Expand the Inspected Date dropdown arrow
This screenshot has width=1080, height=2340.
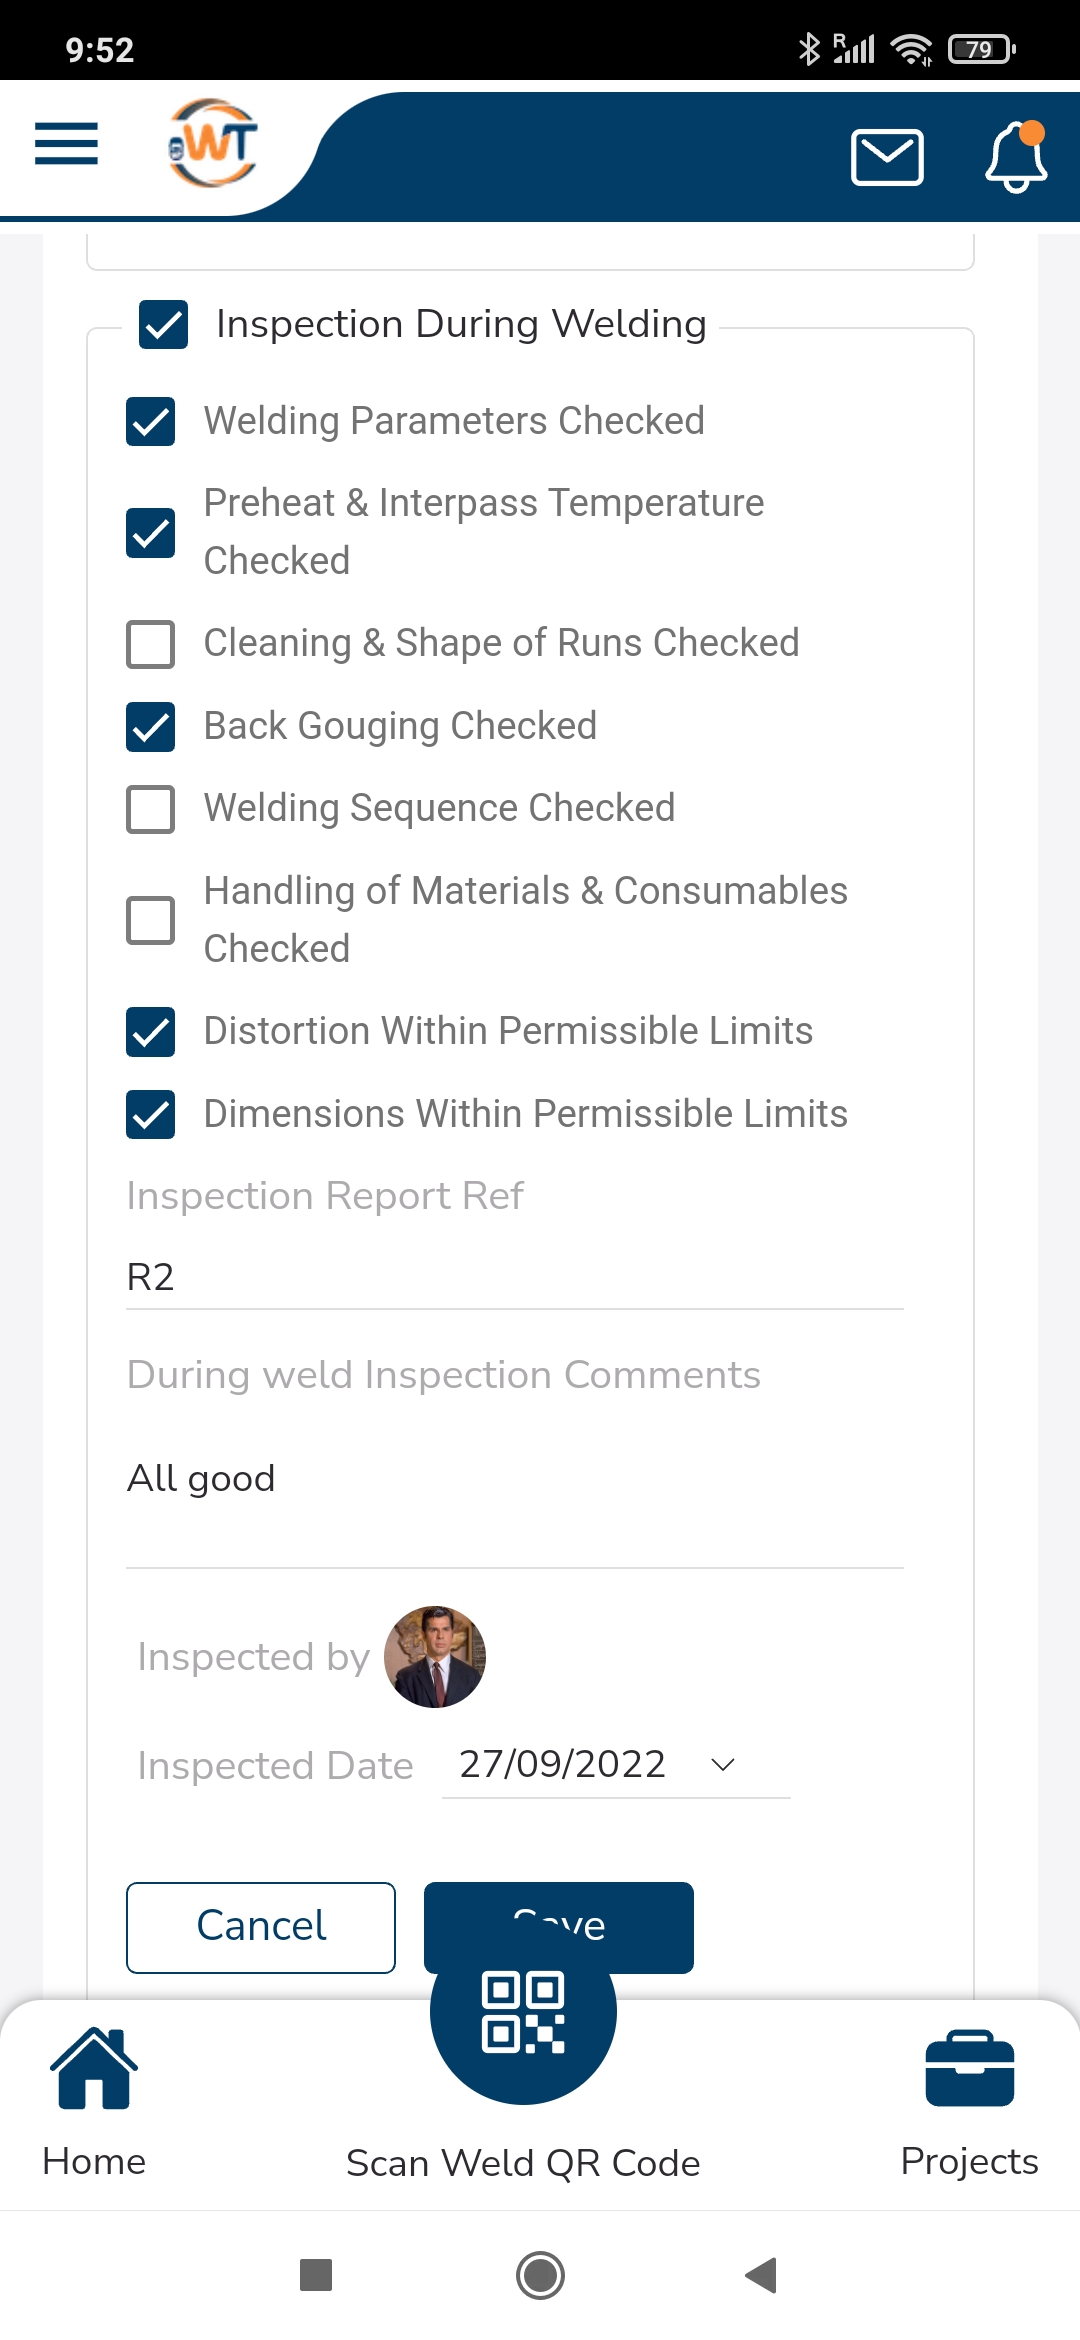tap(723, 1765)
